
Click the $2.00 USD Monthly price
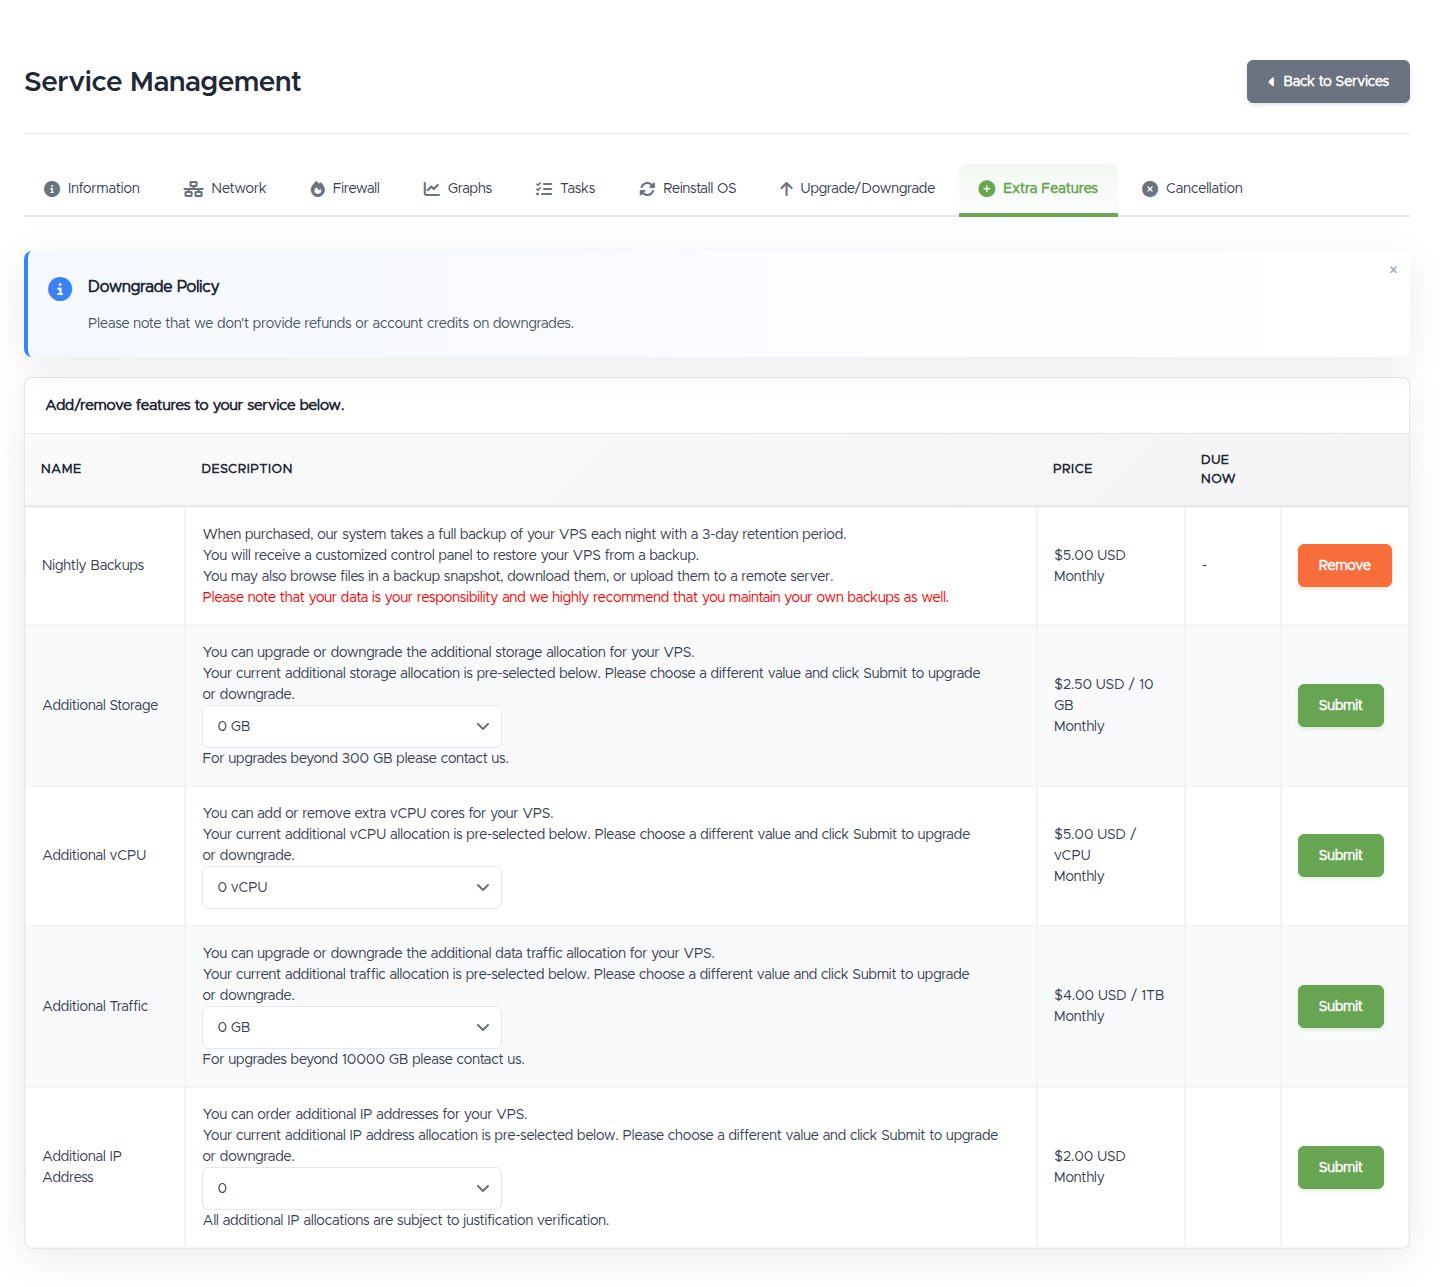1090,1167
